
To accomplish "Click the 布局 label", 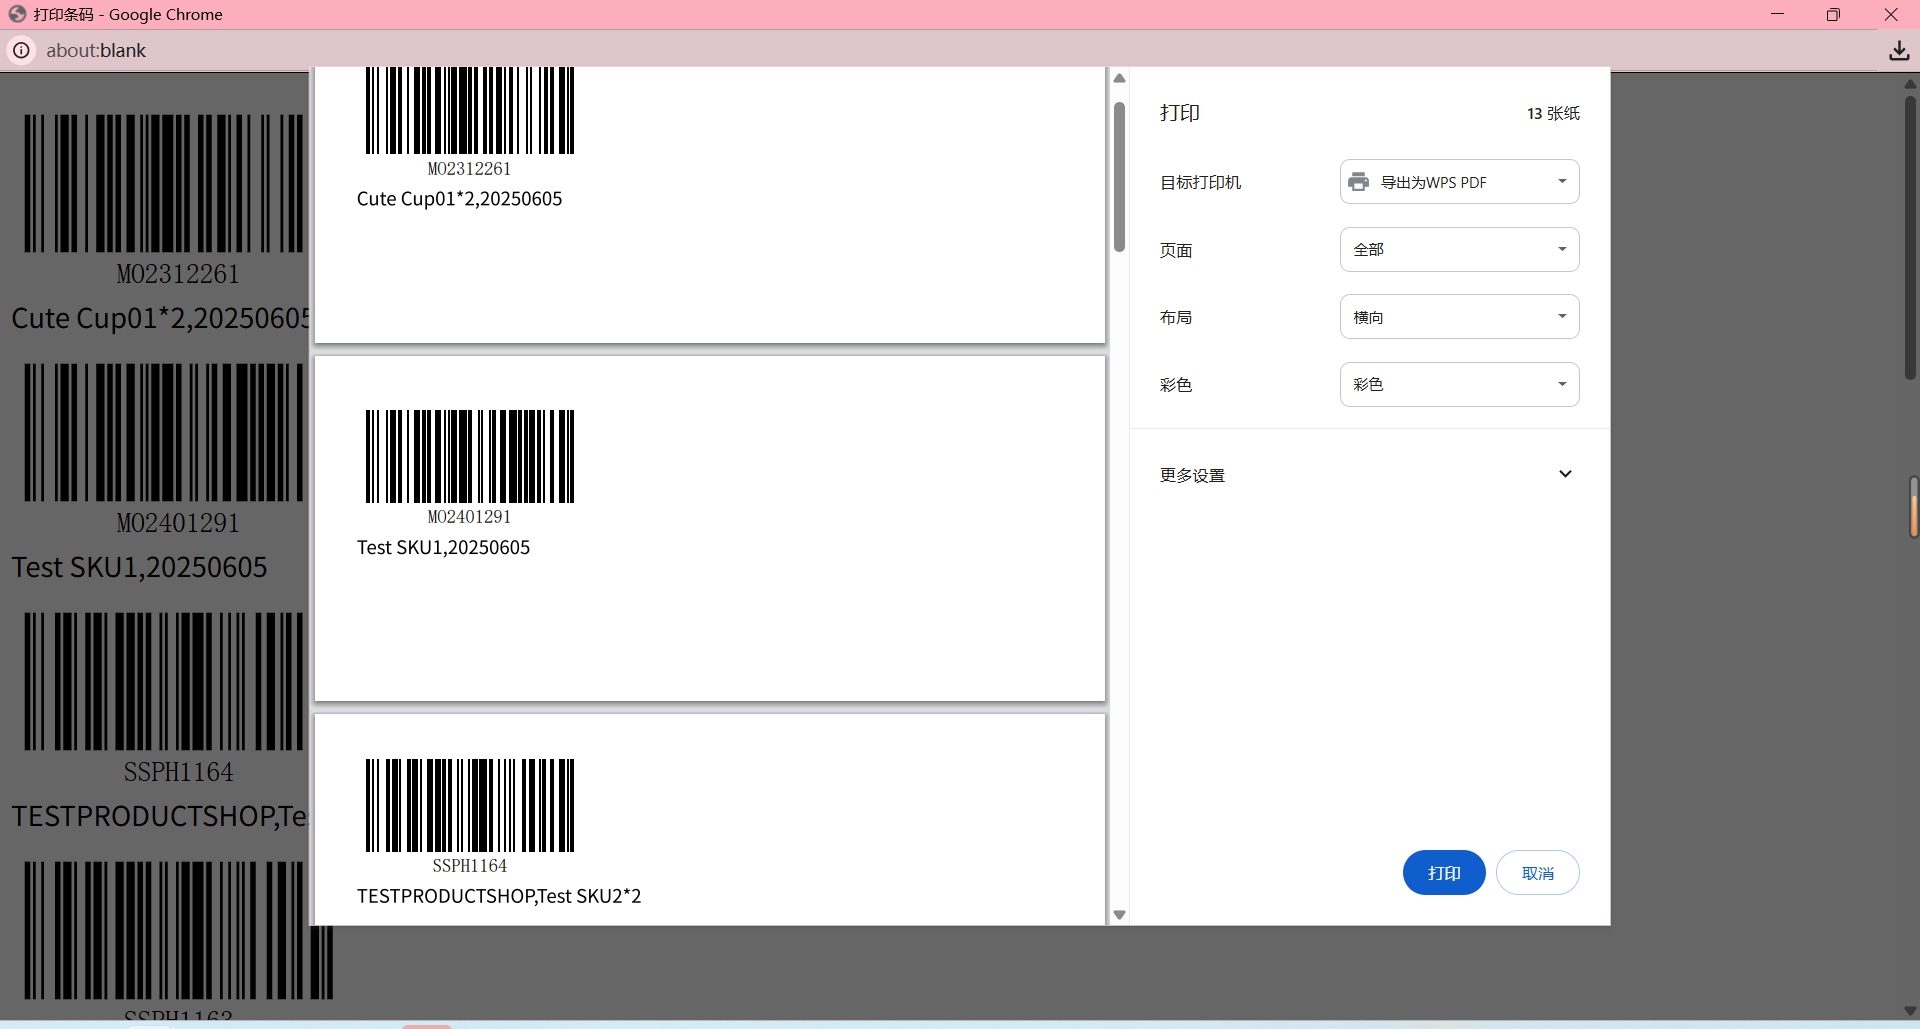I will (1175, 317).
